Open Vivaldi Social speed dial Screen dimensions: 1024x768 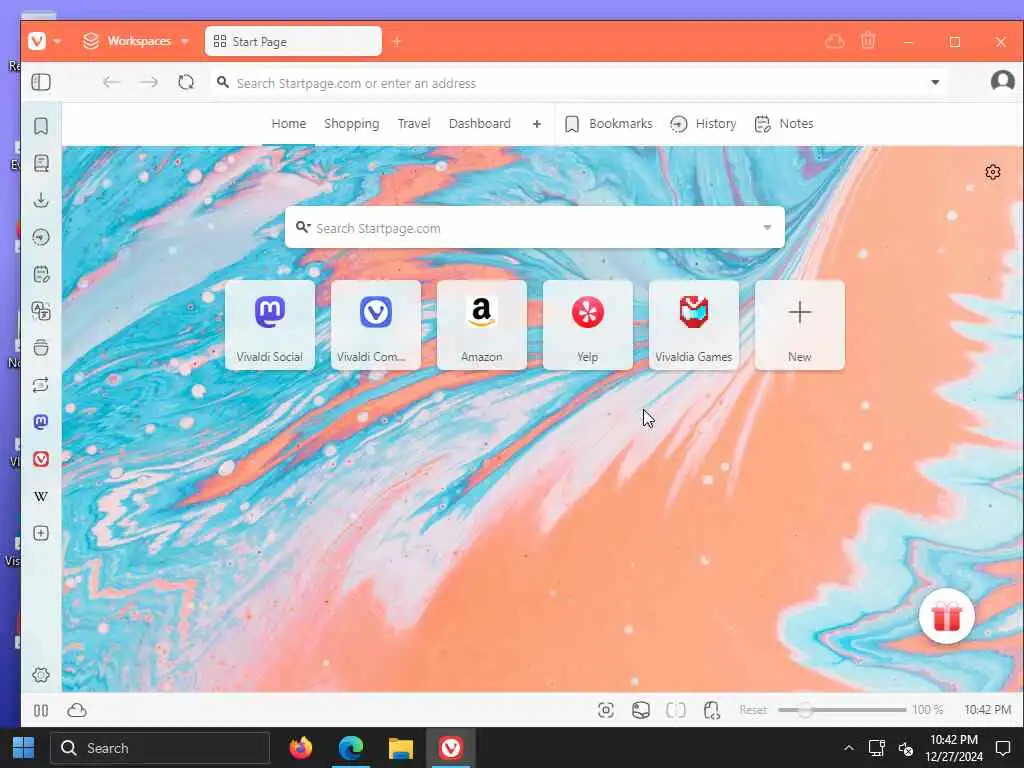pyautogui.click(x=270, y=325)
